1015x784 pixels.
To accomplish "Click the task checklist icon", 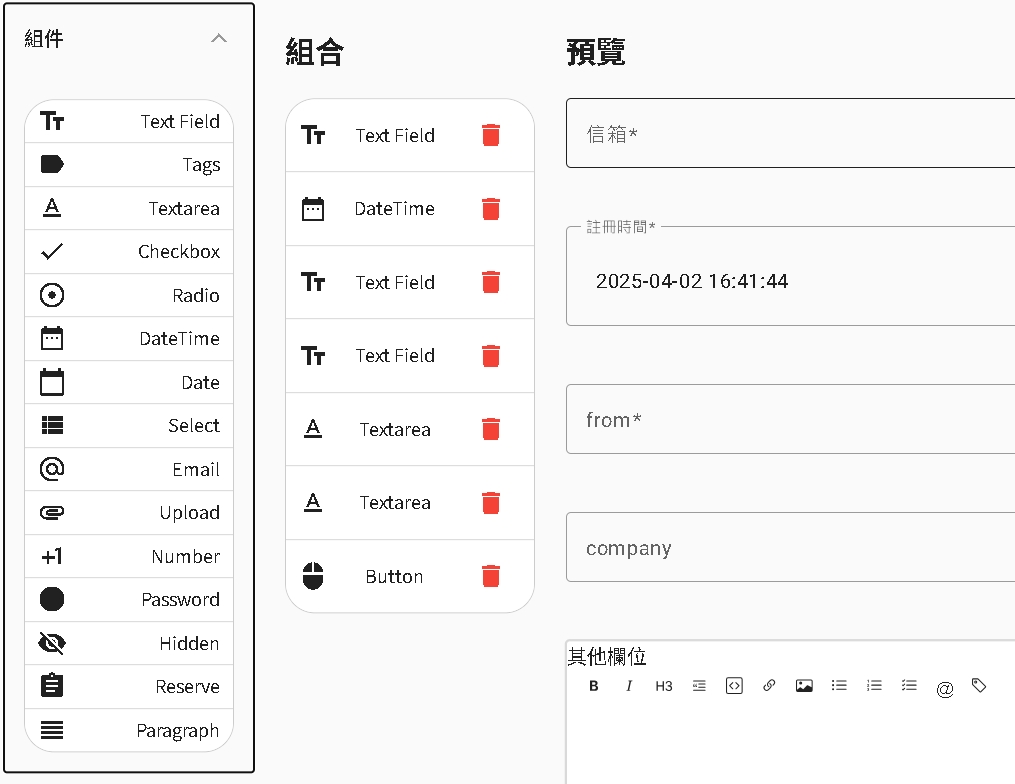I will [909, 686].
